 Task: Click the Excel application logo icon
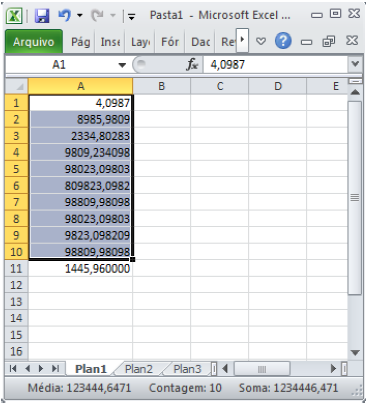(x=15, y=16)
